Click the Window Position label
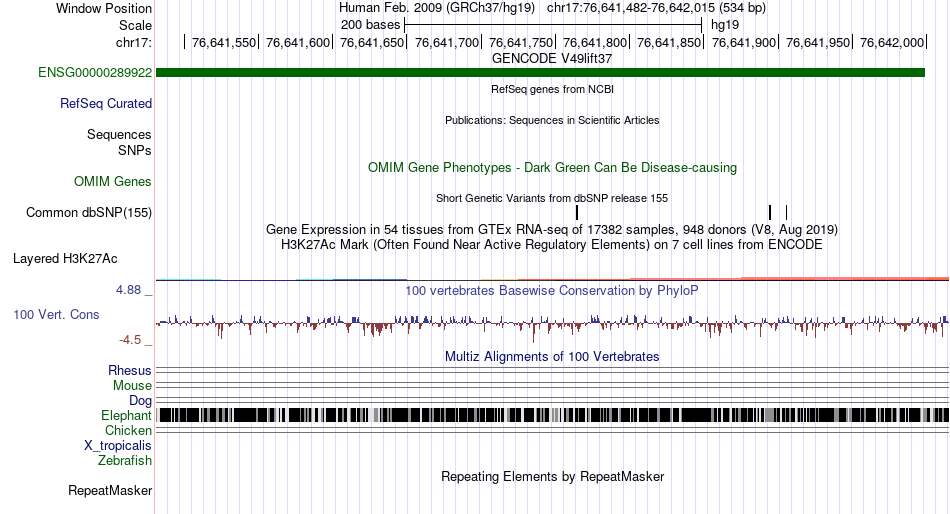950x514 pixels. 104,8
